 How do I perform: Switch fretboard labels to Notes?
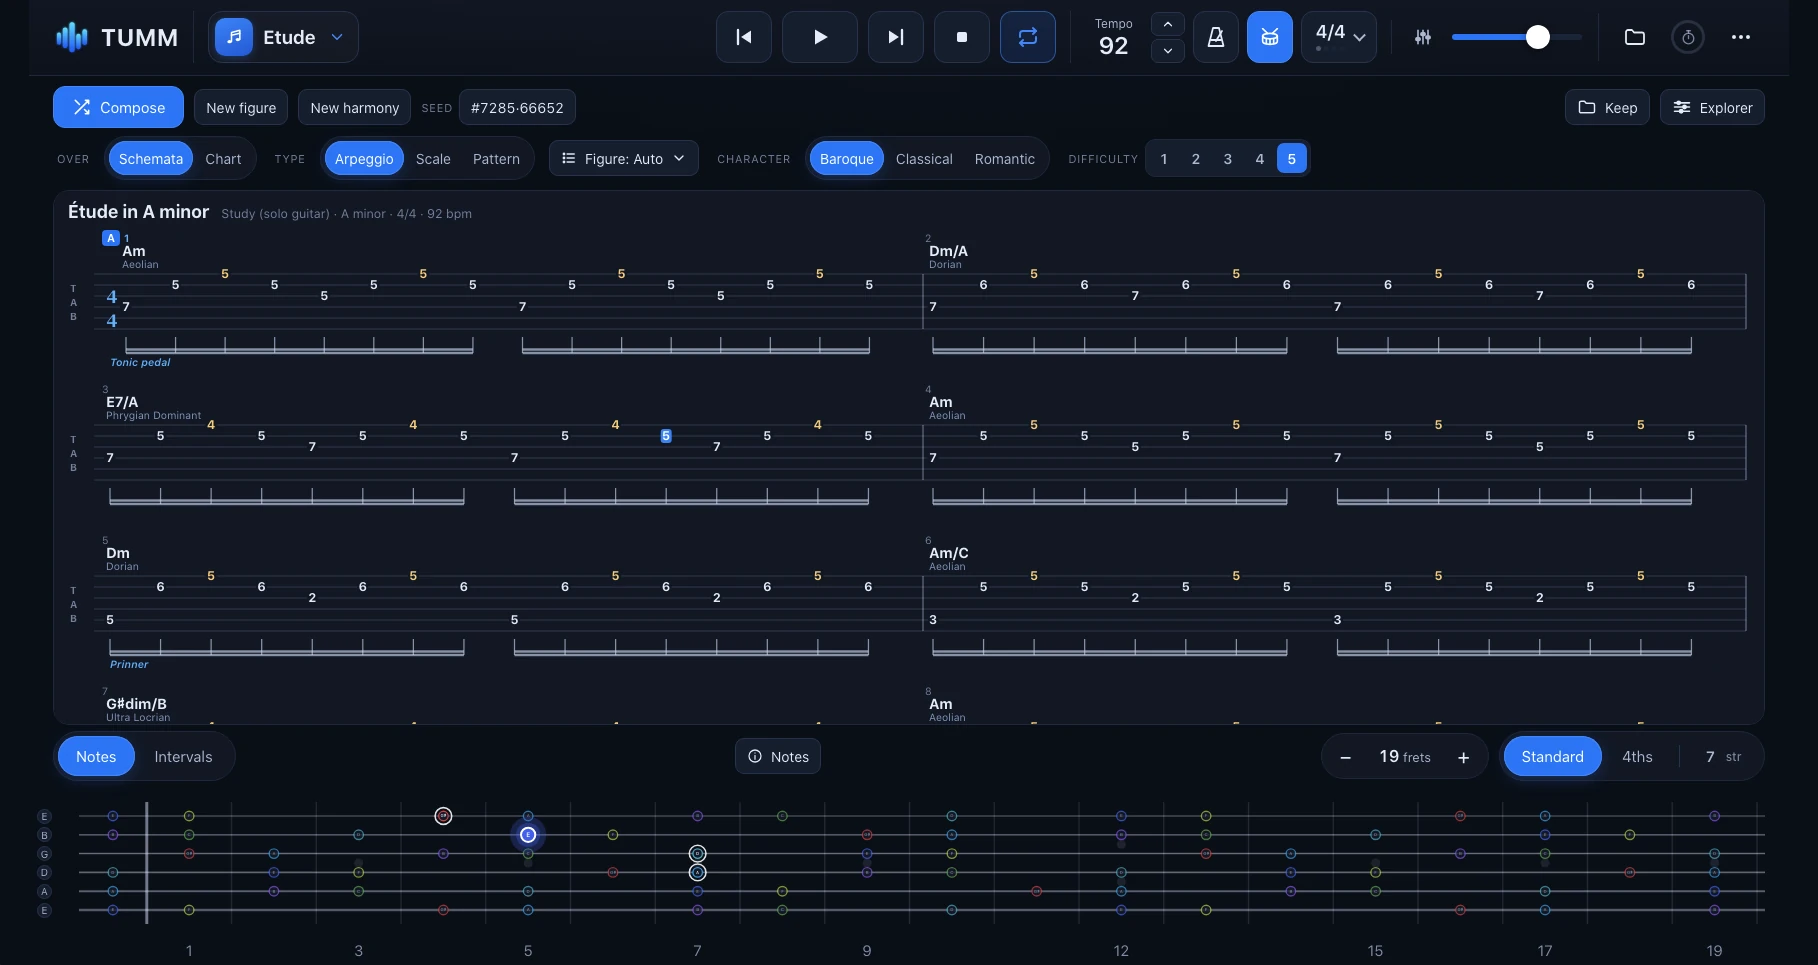click(96, 756)
